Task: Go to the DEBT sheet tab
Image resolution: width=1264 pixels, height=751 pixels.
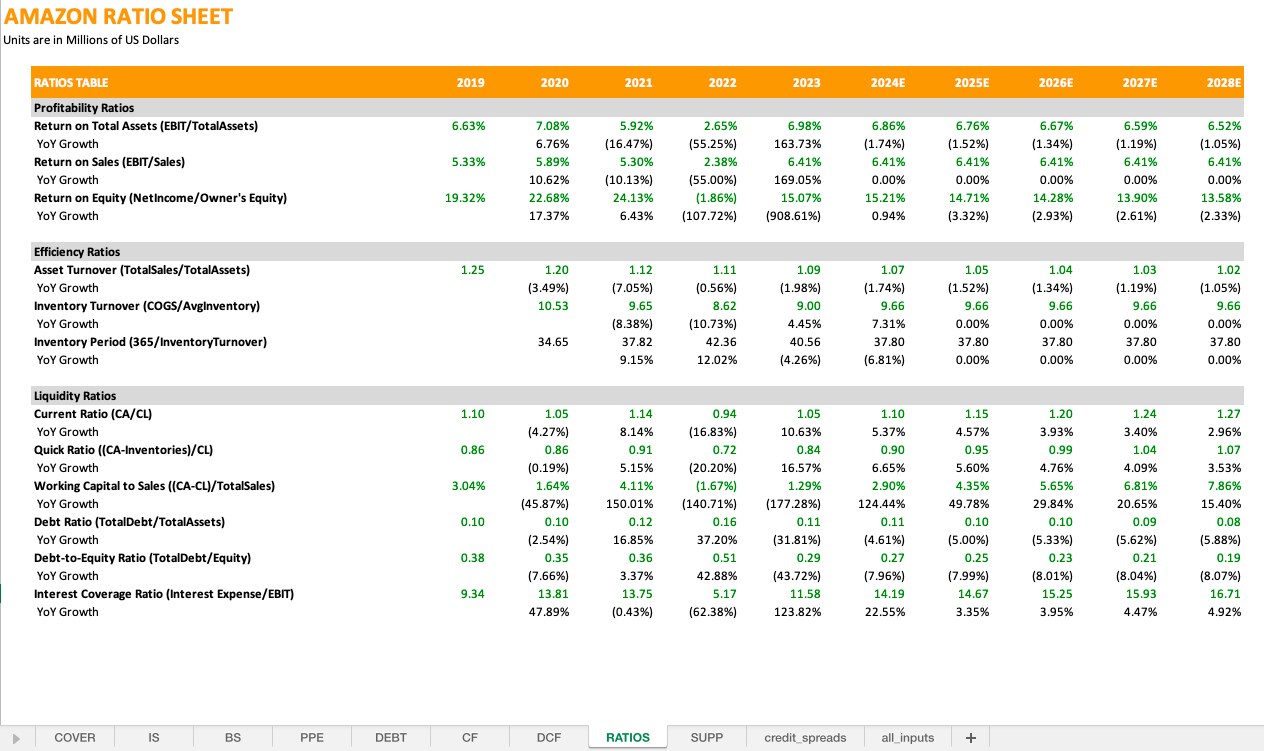Action: [x=391, y=738]
